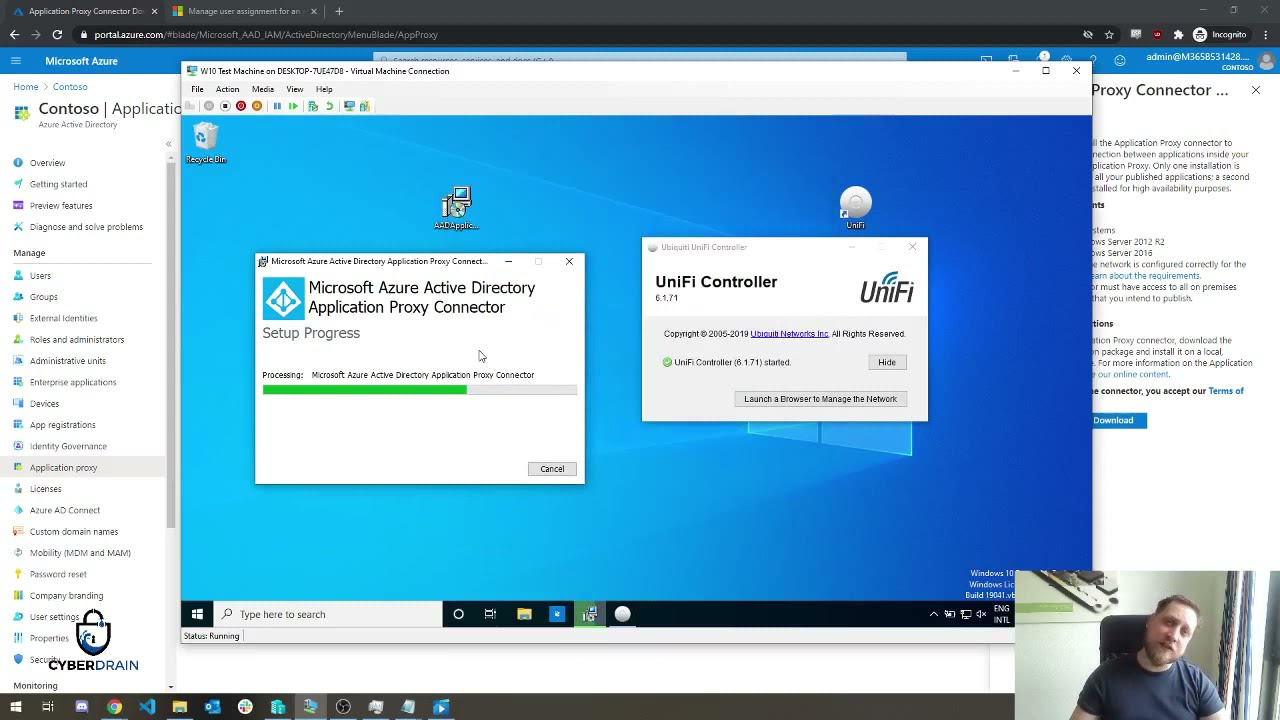The height and width of the screenshot is (720, 1280).
Task: Click the Recycle Bin desktop icon in VM
Action: pyautogui.click(x=206, y=143)
